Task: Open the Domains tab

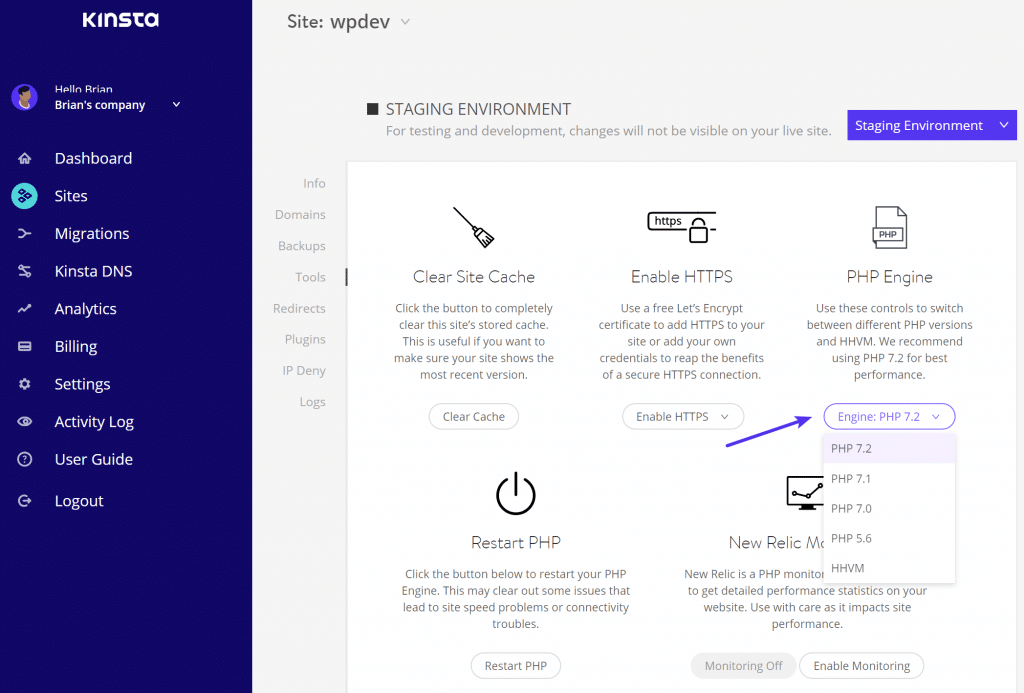Action: click(x=300, y=215)
